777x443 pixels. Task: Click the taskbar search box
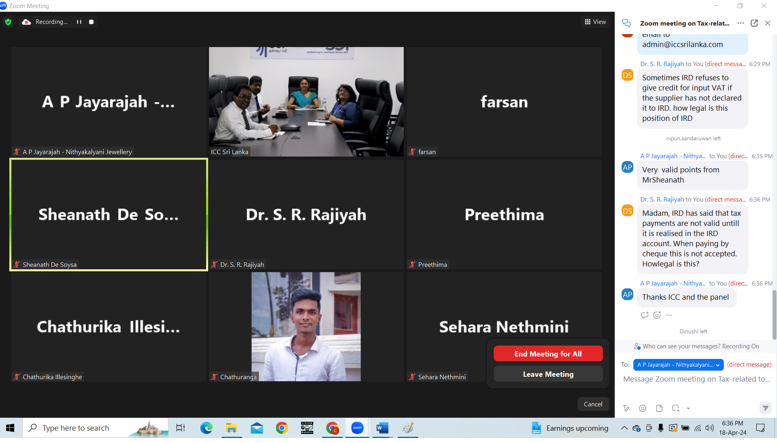(96, 428)
